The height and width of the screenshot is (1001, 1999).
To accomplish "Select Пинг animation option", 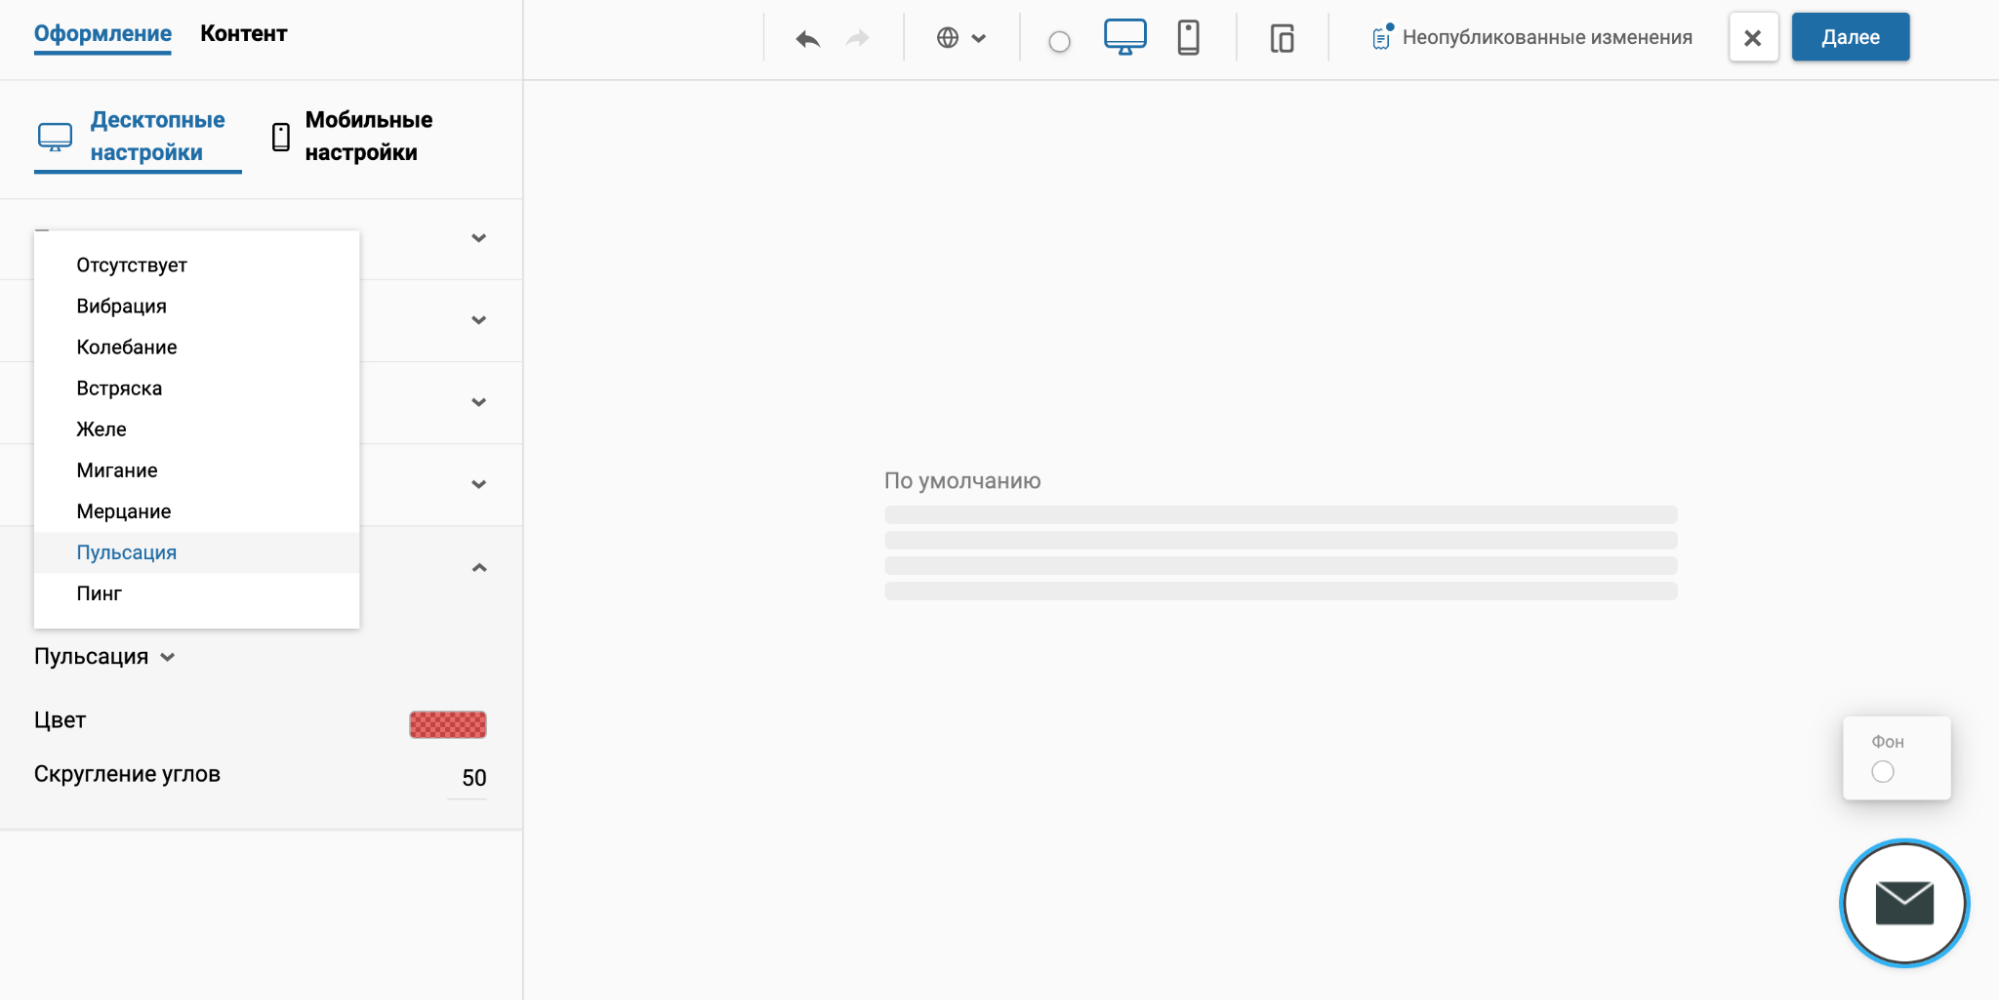I will tap(99, 593).
